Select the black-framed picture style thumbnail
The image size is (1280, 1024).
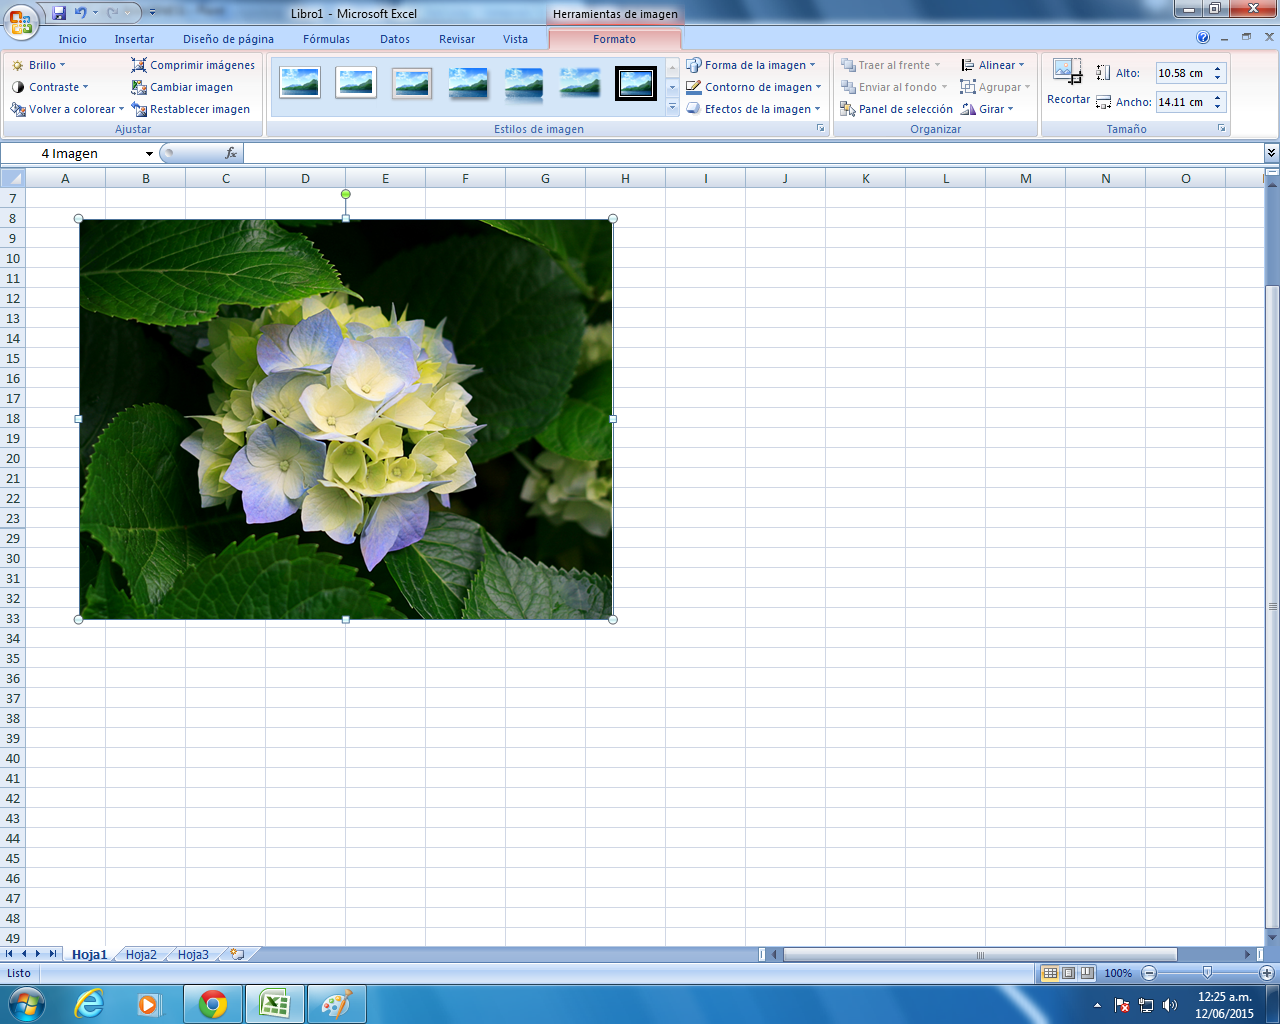click(x=636, y=84)
